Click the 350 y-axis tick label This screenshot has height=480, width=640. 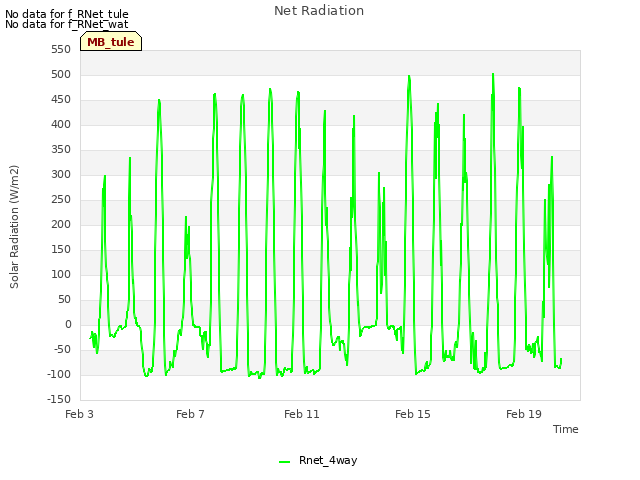(61, 149)
